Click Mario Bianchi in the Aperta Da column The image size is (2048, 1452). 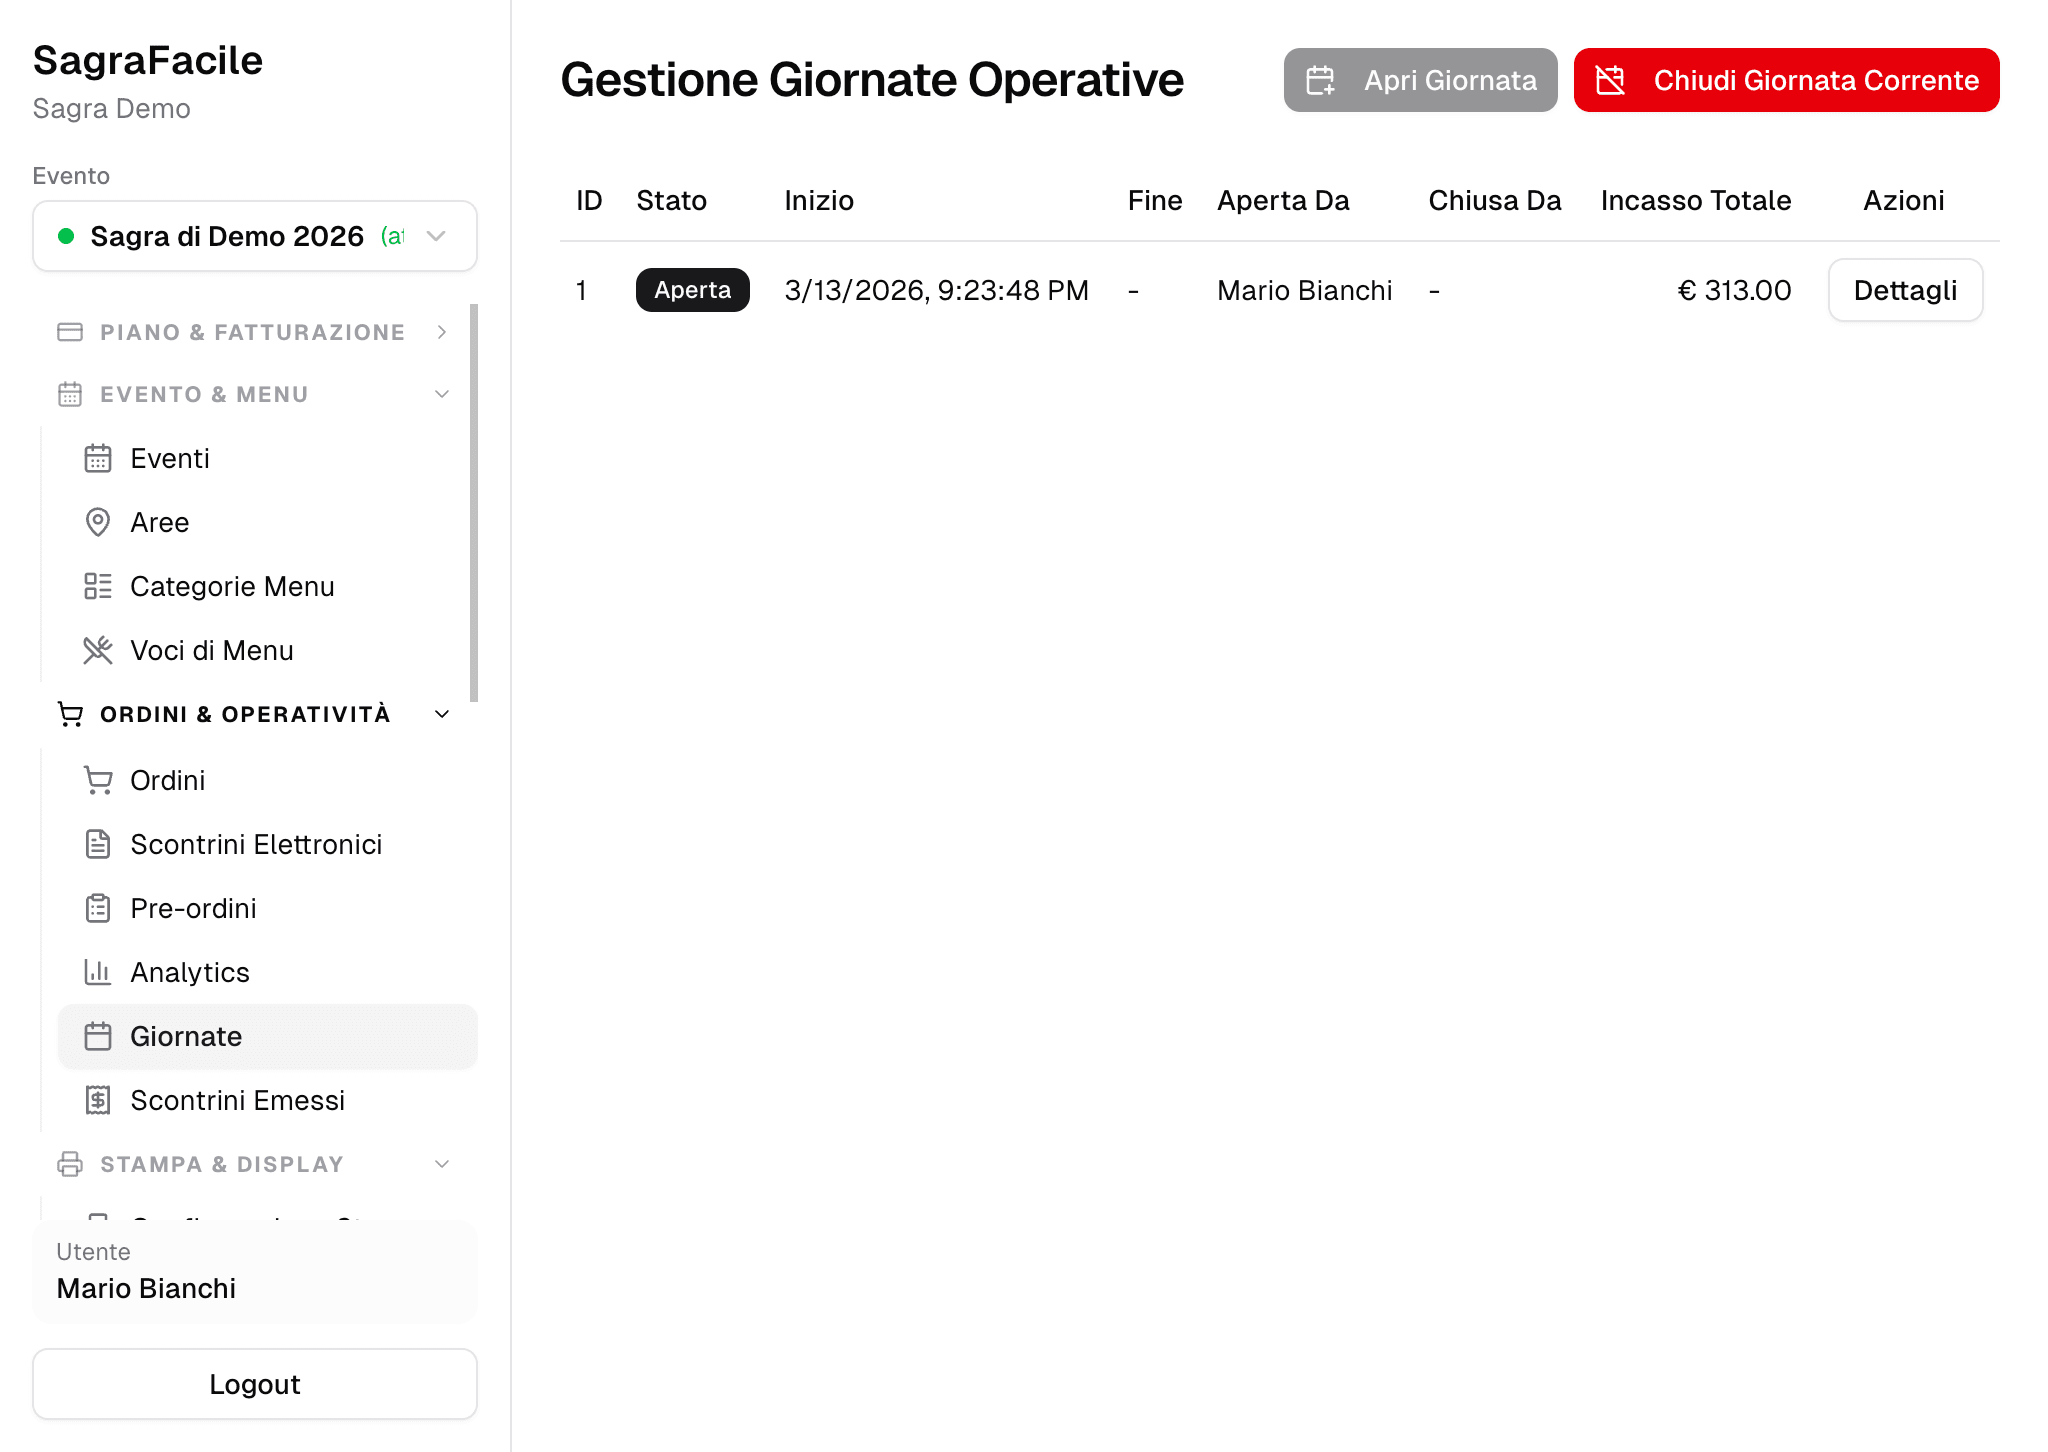pos(1304,290)
